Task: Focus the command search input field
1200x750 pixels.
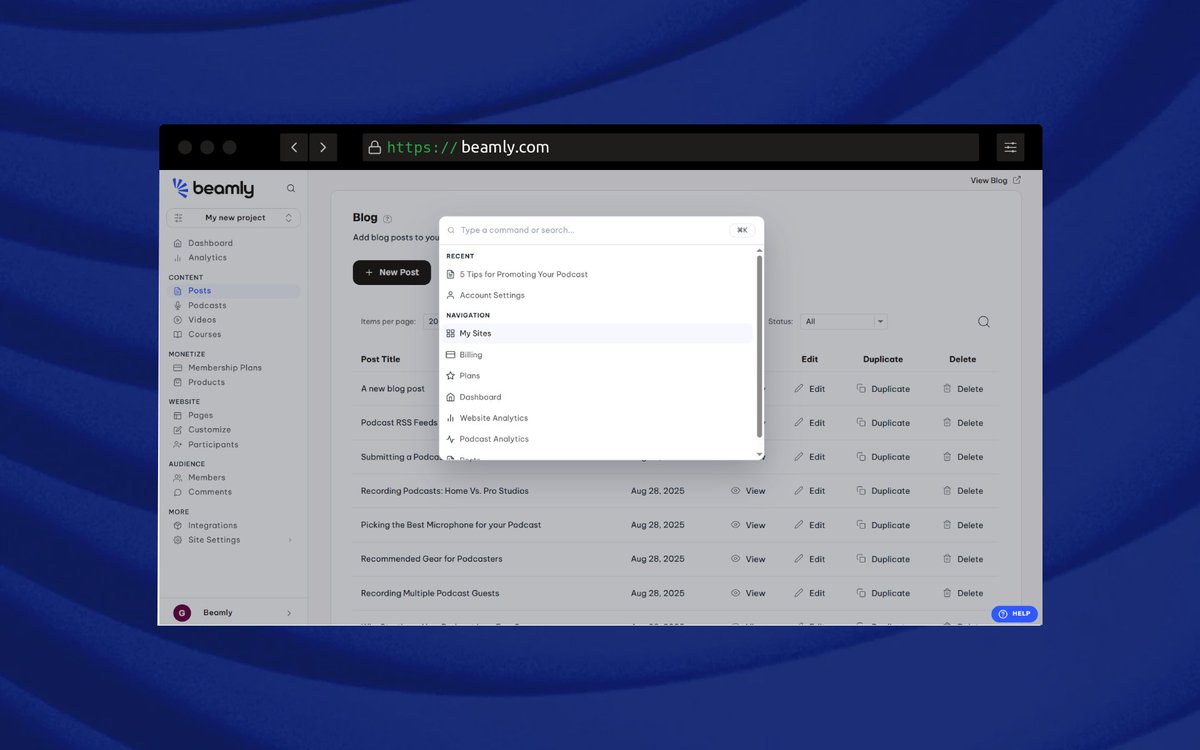Action: click(x=592, y=230)
